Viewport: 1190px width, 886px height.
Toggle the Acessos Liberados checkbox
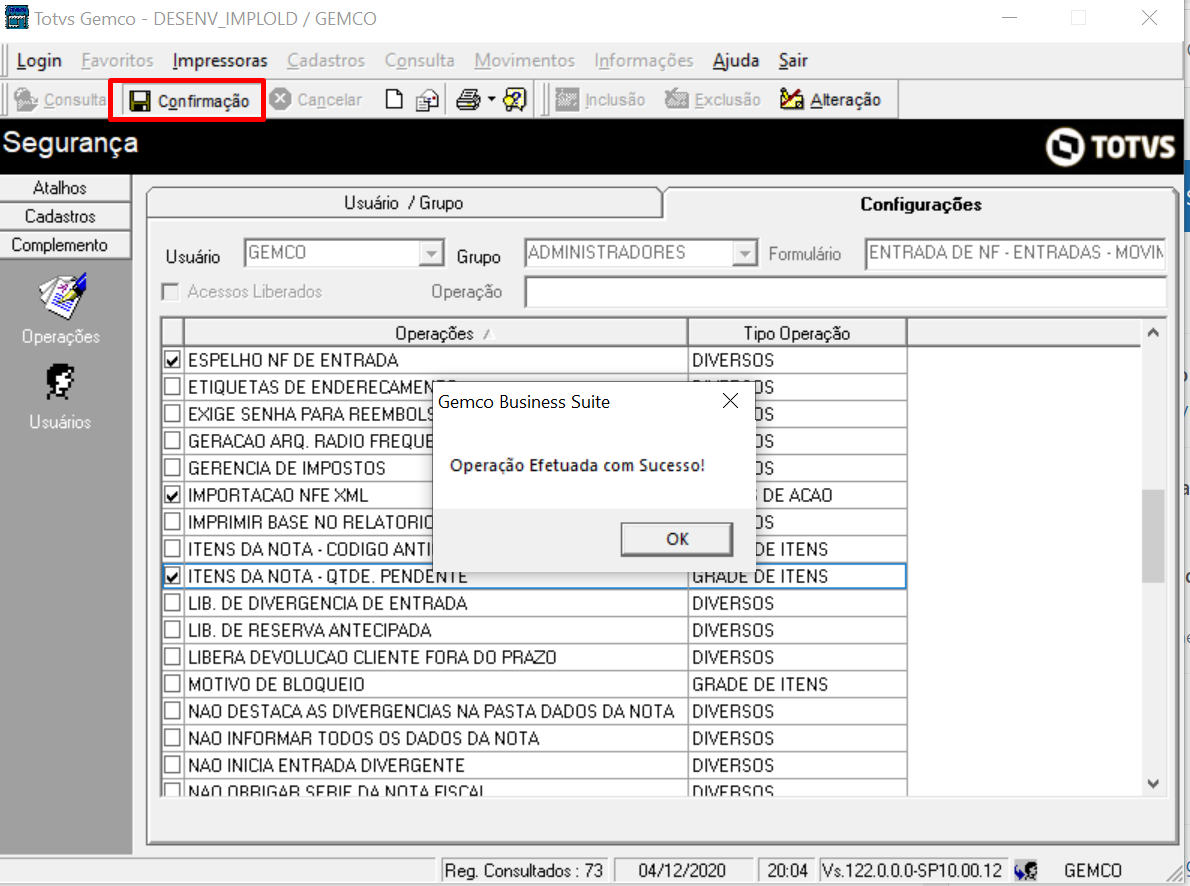coord(171,292)
